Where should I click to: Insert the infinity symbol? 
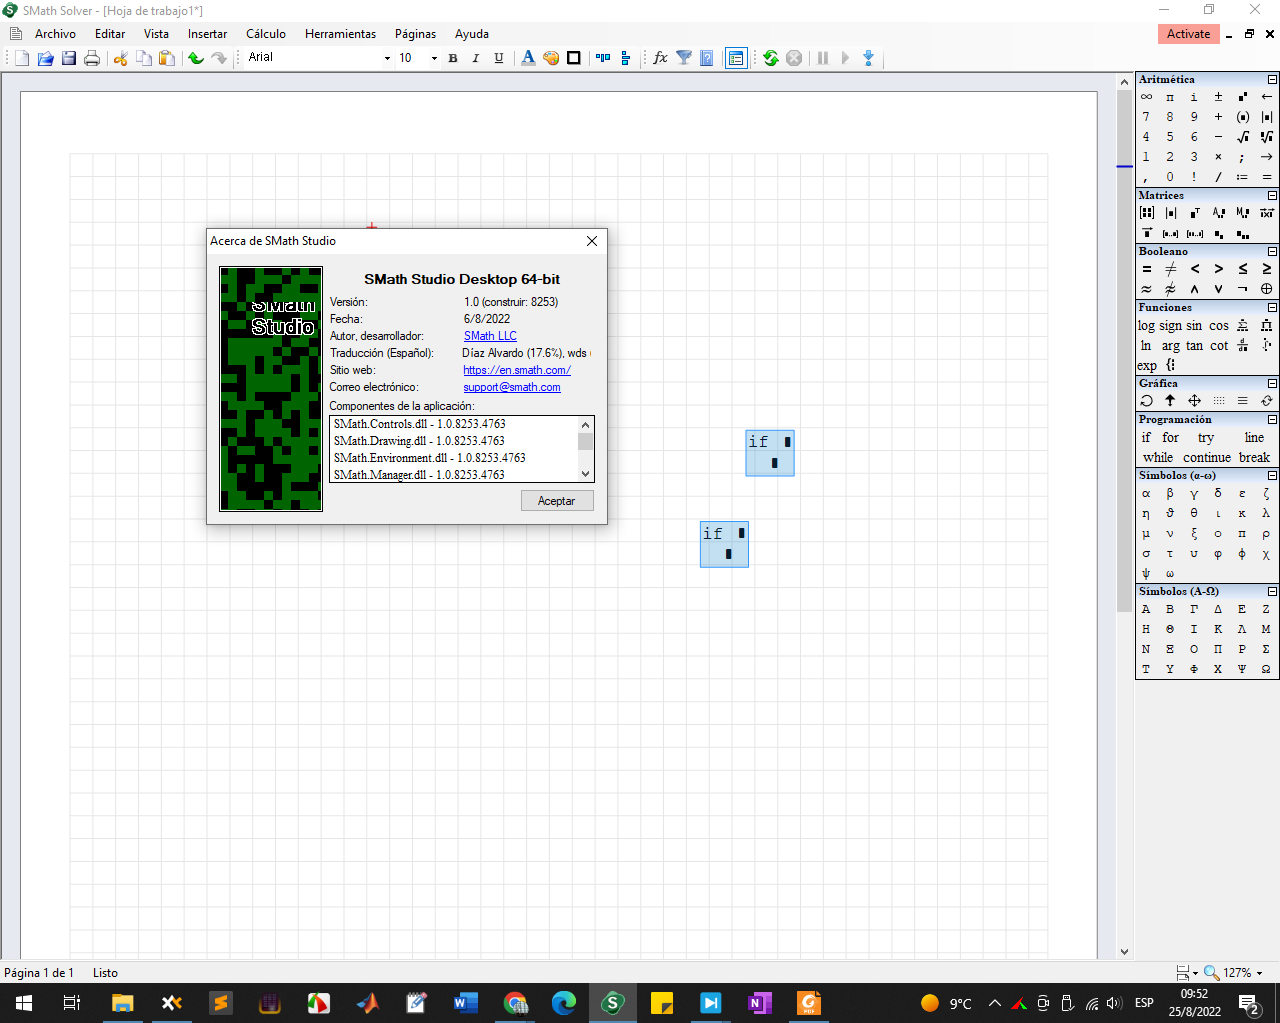[x=1146, y=97]
